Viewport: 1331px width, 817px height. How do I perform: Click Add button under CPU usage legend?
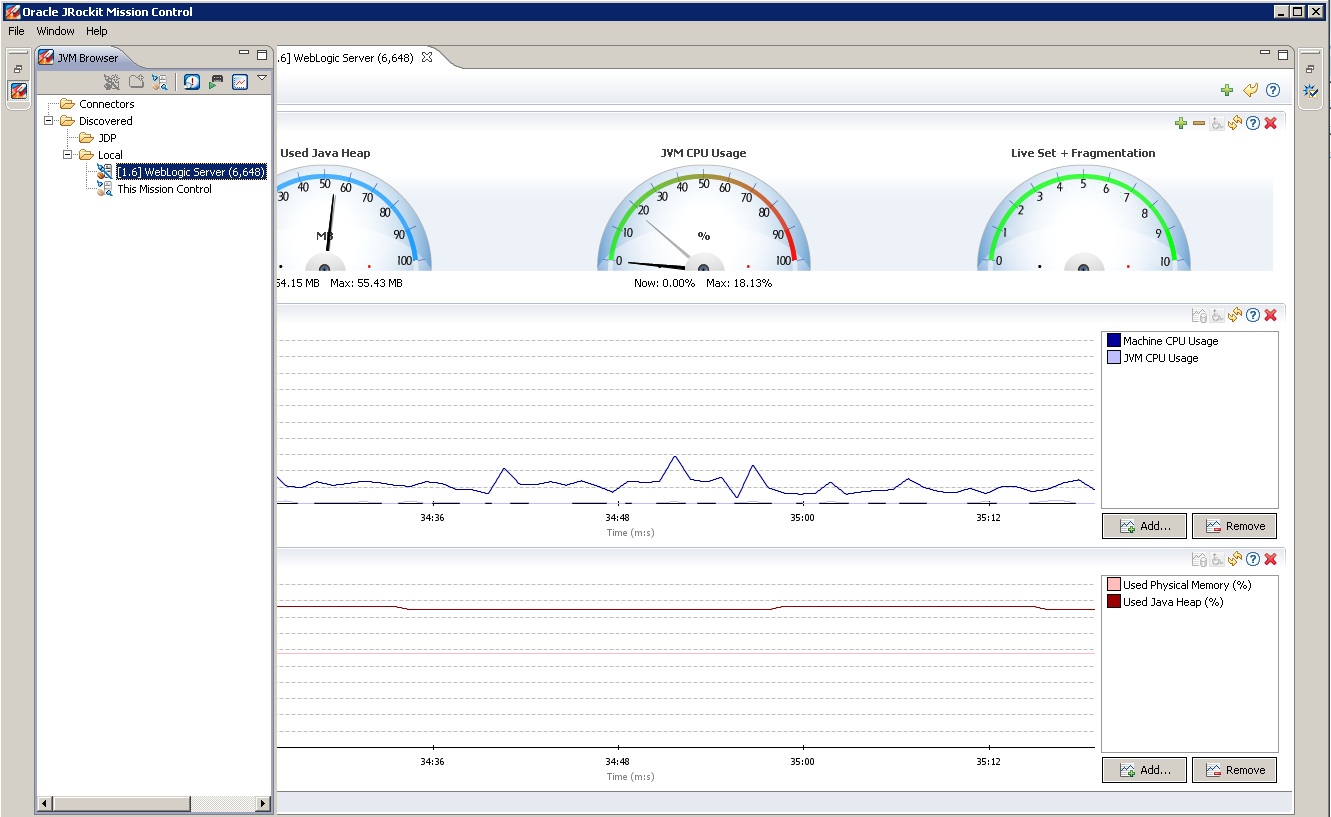[1144, 526]
